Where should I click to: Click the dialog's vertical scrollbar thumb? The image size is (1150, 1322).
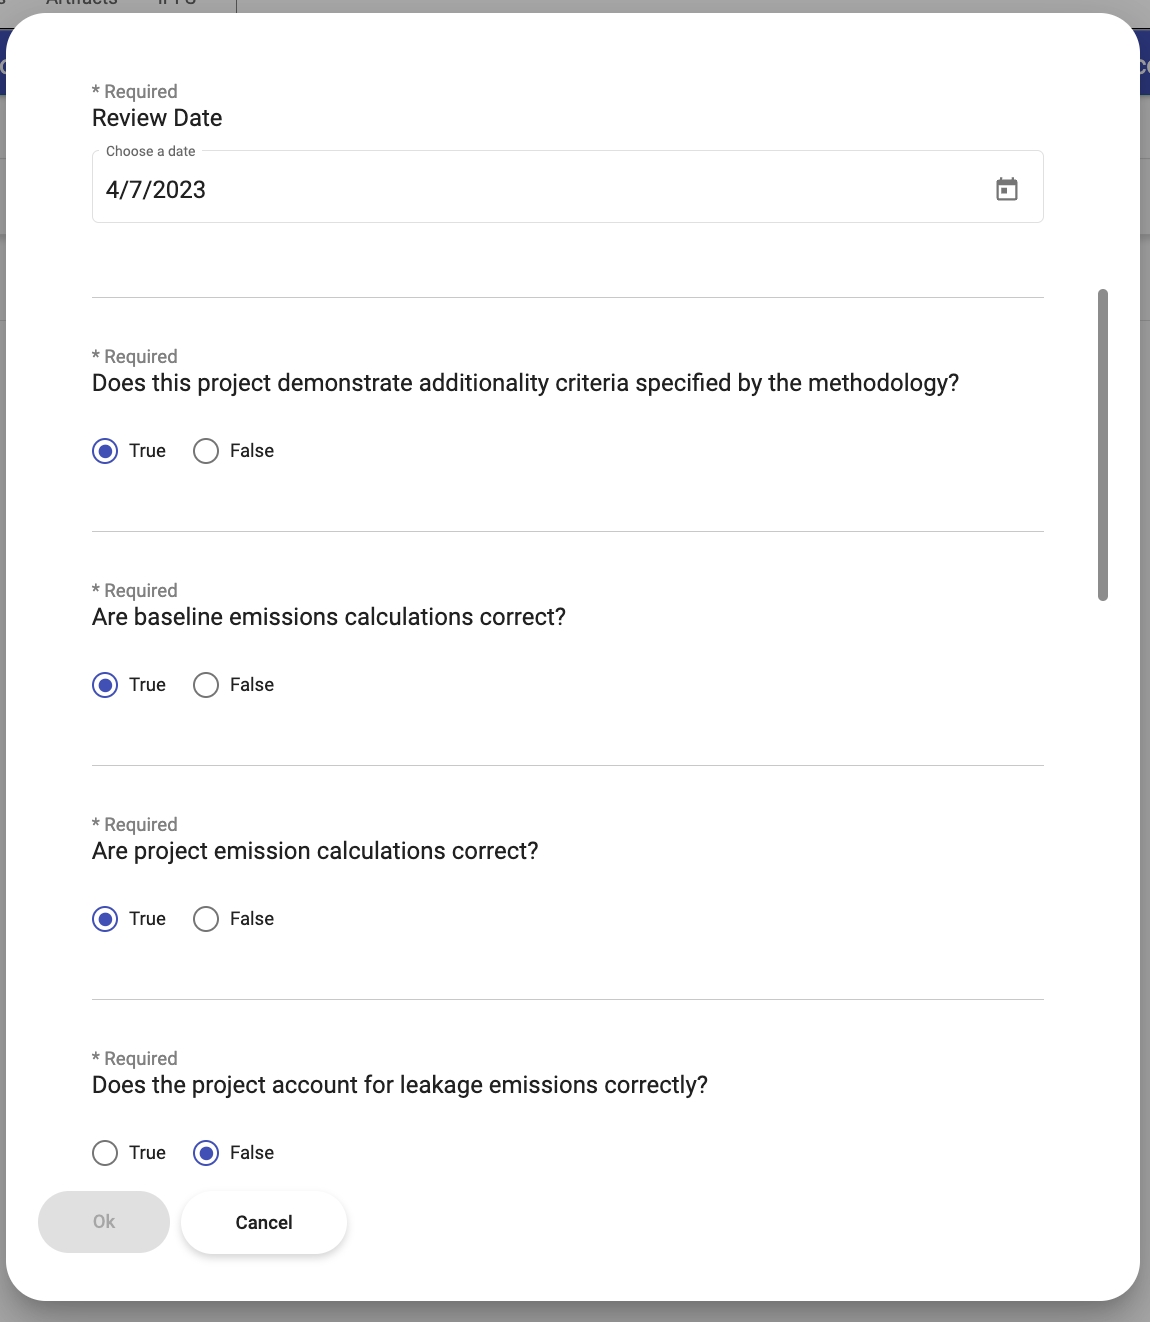(1103, 445)
